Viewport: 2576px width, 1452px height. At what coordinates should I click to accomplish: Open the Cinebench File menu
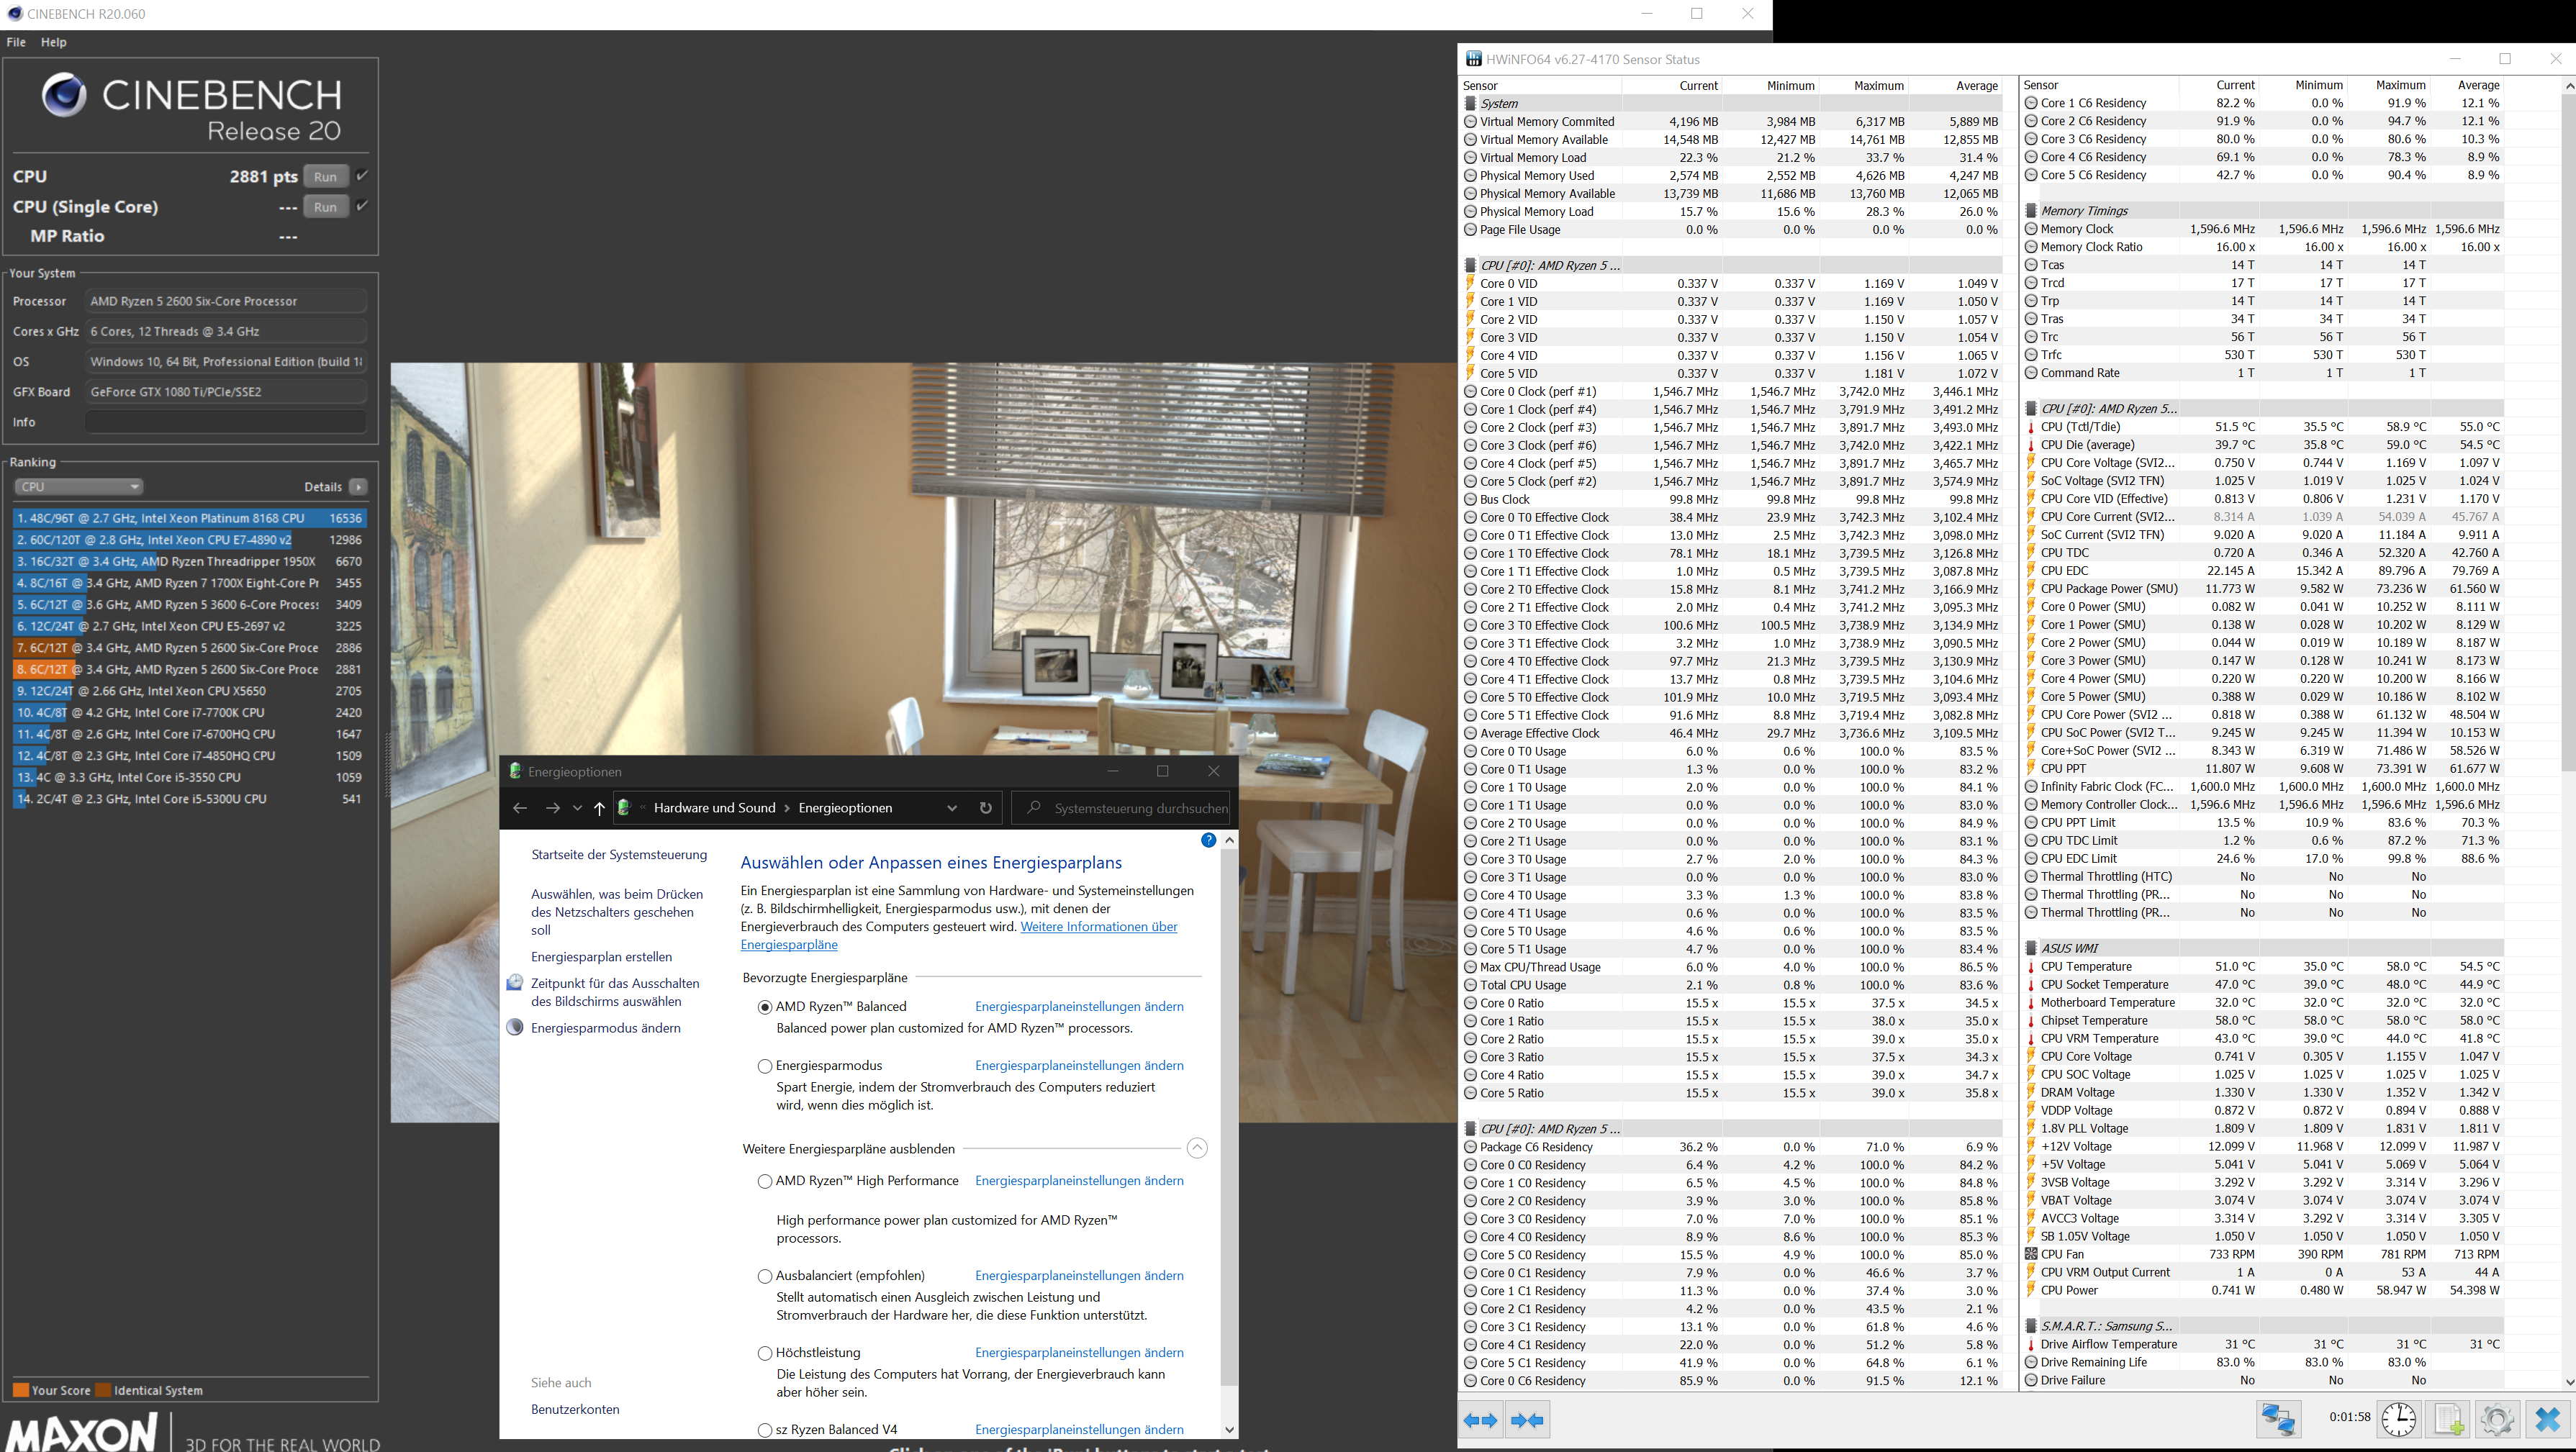click(16, 42)
